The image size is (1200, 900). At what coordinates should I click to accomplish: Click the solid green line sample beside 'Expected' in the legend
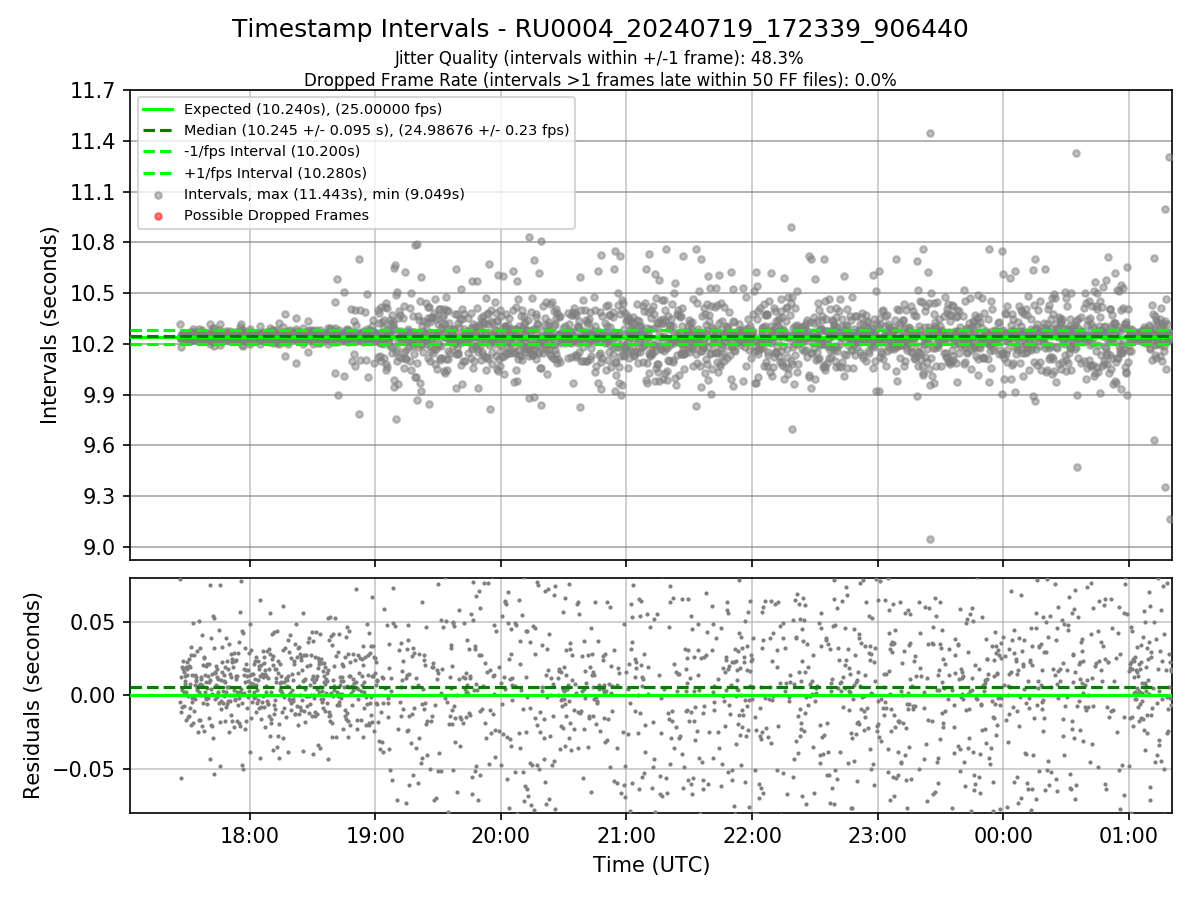tap(159, 109)
